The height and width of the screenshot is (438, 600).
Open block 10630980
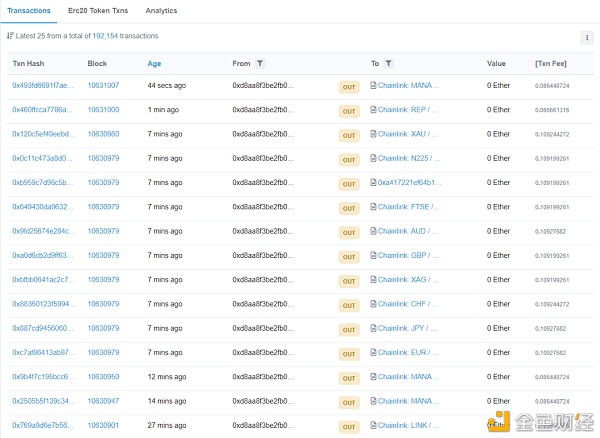pyautogui.click(x=103, y=134)
